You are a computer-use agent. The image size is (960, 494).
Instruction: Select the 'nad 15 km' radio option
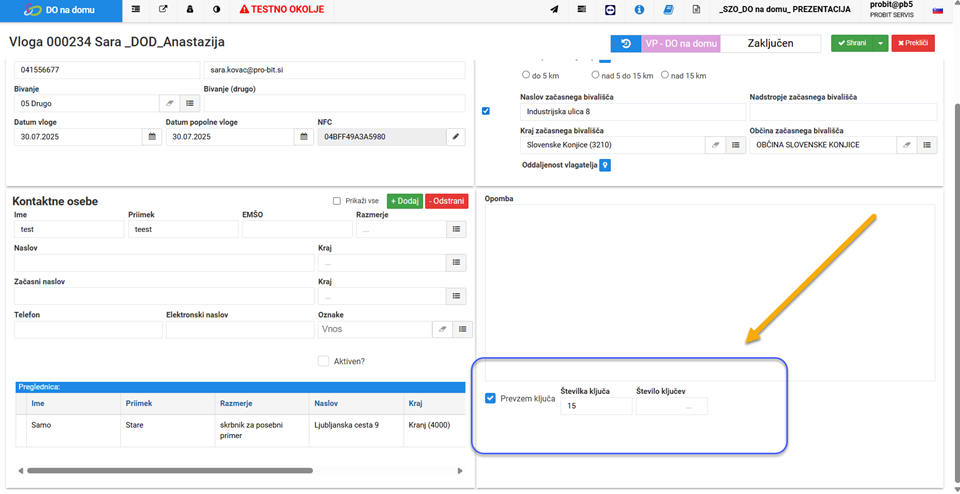(665, 75)
